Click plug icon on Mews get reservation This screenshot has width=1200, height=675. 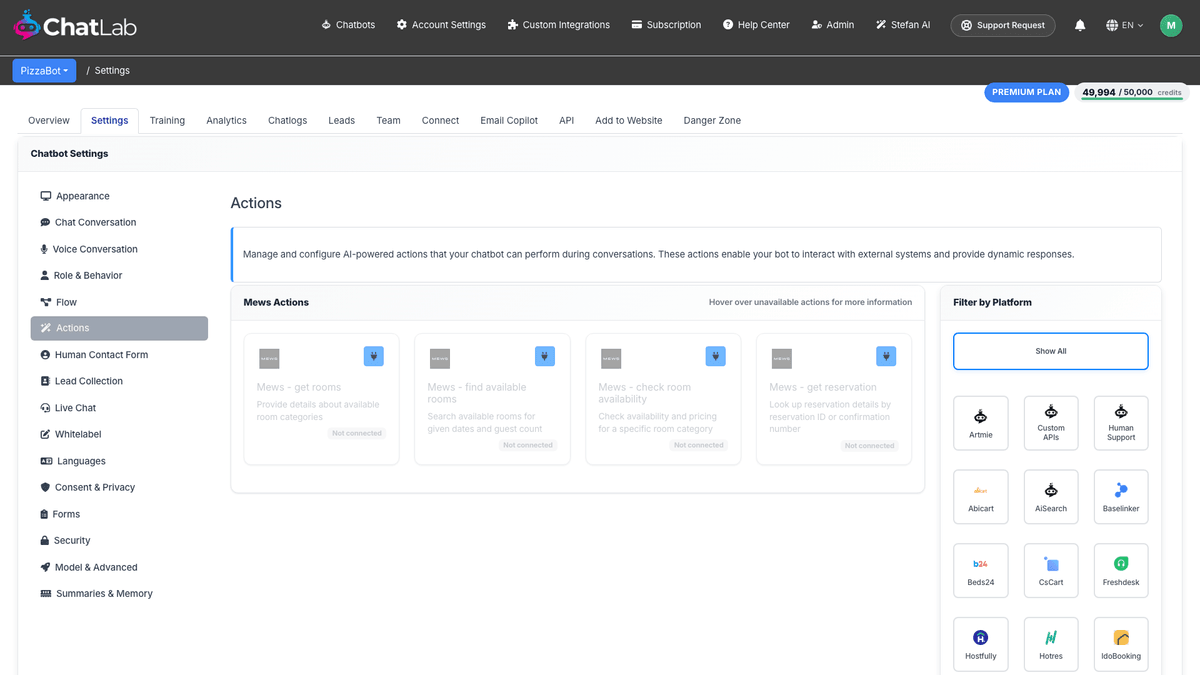[886, 356]
